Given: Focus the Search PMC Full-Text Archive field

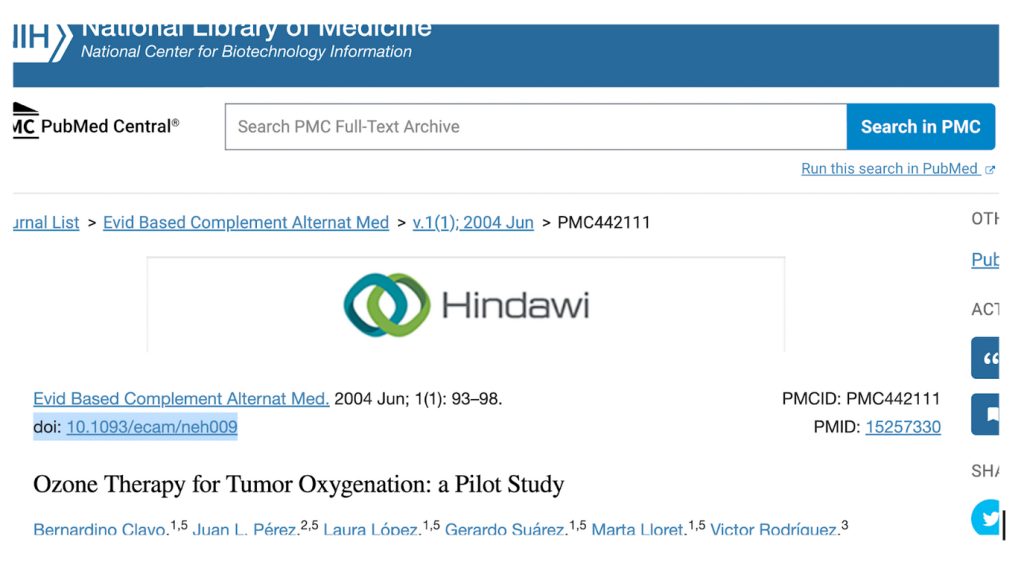Looking at the screenshot, I should coord(536,127).
